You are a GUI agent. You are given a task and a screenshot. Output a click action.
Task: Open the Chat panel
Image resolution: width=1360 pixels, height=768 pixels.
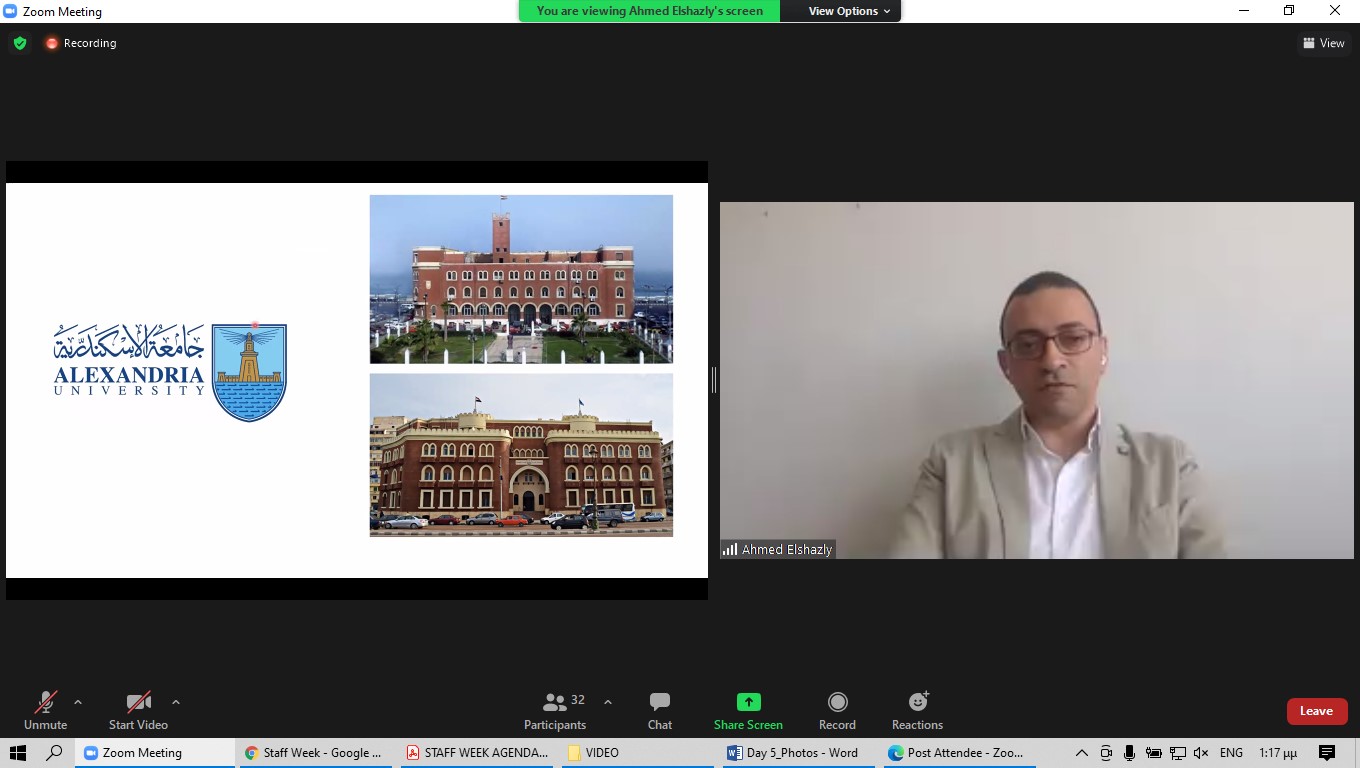point(659,711)
